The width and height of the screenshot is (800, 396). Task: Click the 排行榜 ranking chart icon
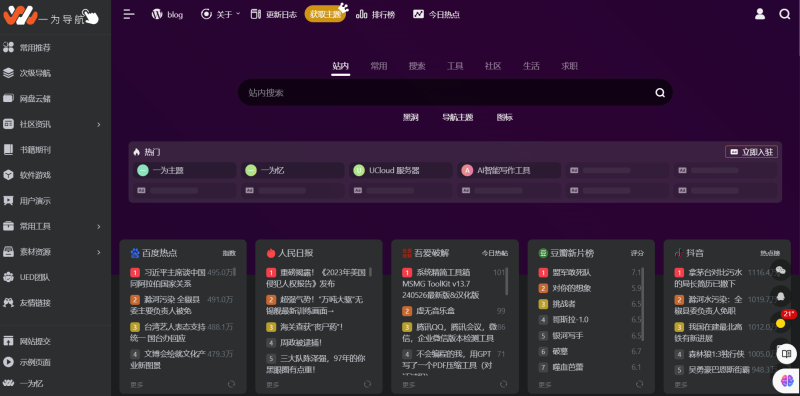click(x=362, y=14)
